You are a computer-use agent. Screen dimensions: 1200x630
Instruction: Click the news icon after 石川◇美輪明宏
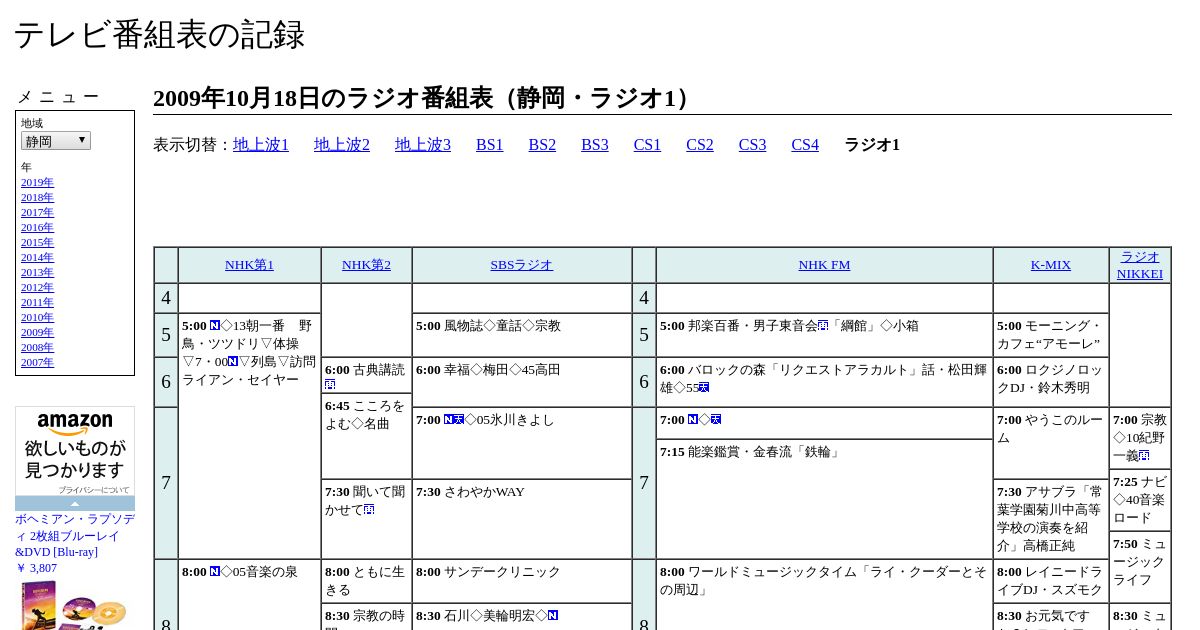pos(553,616)
